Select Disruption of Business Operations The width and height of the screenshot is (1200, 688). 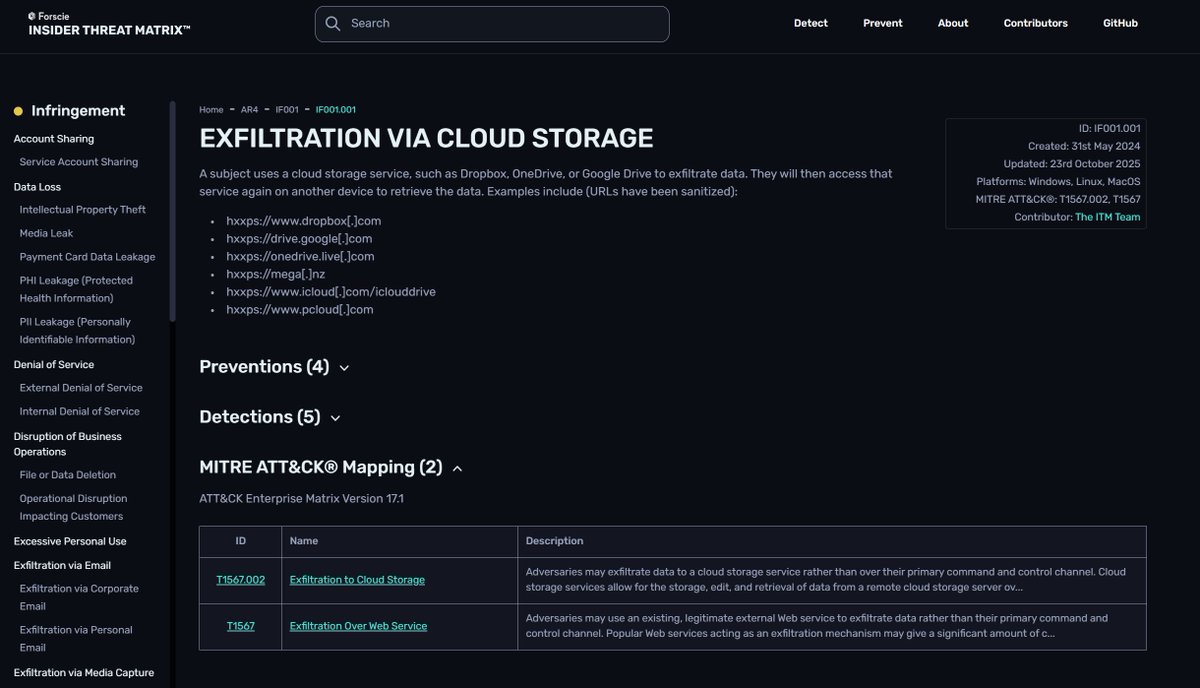tap(68, 444)
